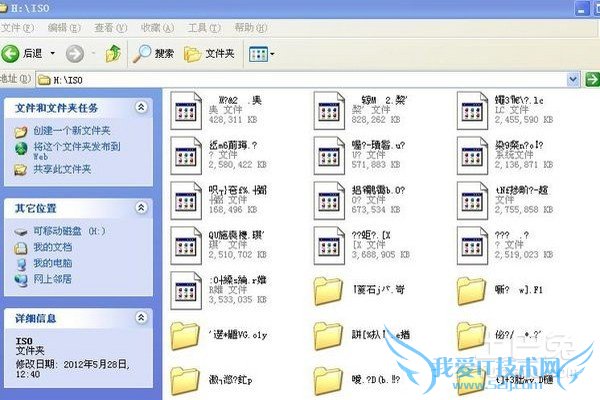Select the file icon sized 168,496 KB
This screenshot has height=400, width=600.
pyautogui.click(x=186, y=201)
